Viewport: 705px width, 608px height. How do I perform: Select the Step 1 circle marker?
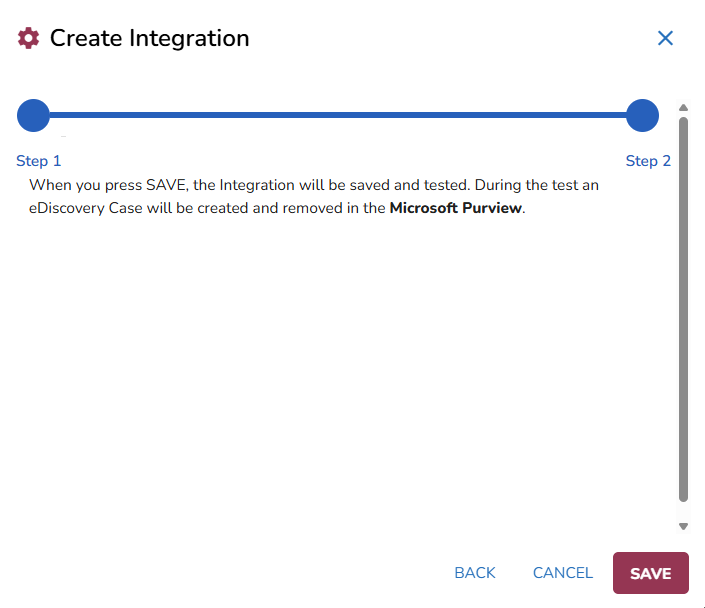(x=33, y=115)
